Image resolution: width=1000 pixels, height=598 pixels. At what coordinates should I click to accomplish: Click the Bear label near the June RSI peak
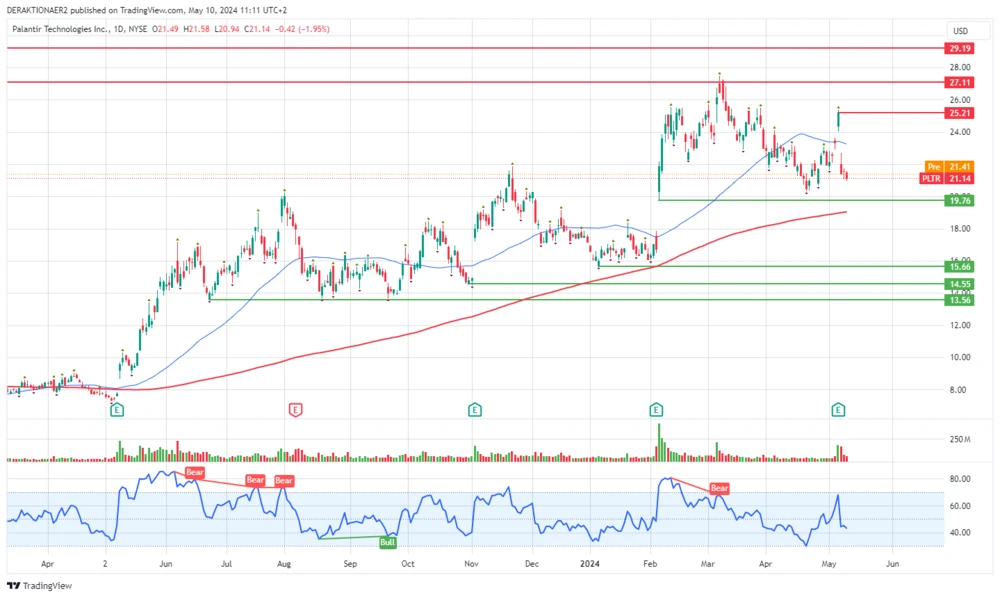tap(193, 473)
